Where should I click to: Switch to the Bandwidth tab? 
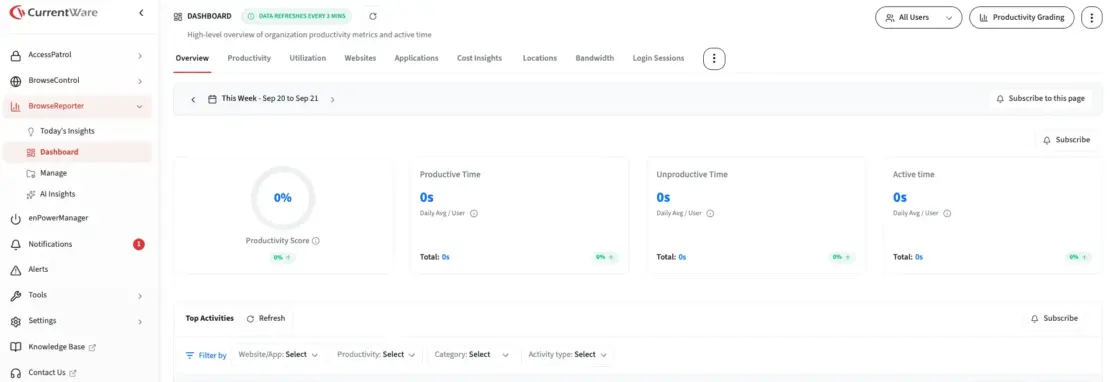pyautogui.click(x=595, y=58)
